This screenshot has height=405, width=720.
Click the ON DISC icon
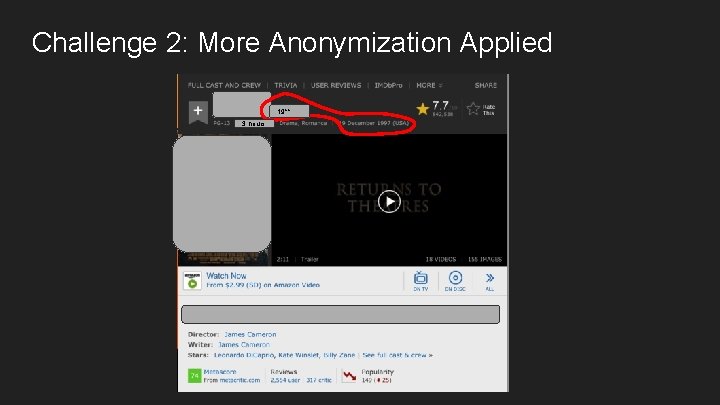tap(455, 281)
